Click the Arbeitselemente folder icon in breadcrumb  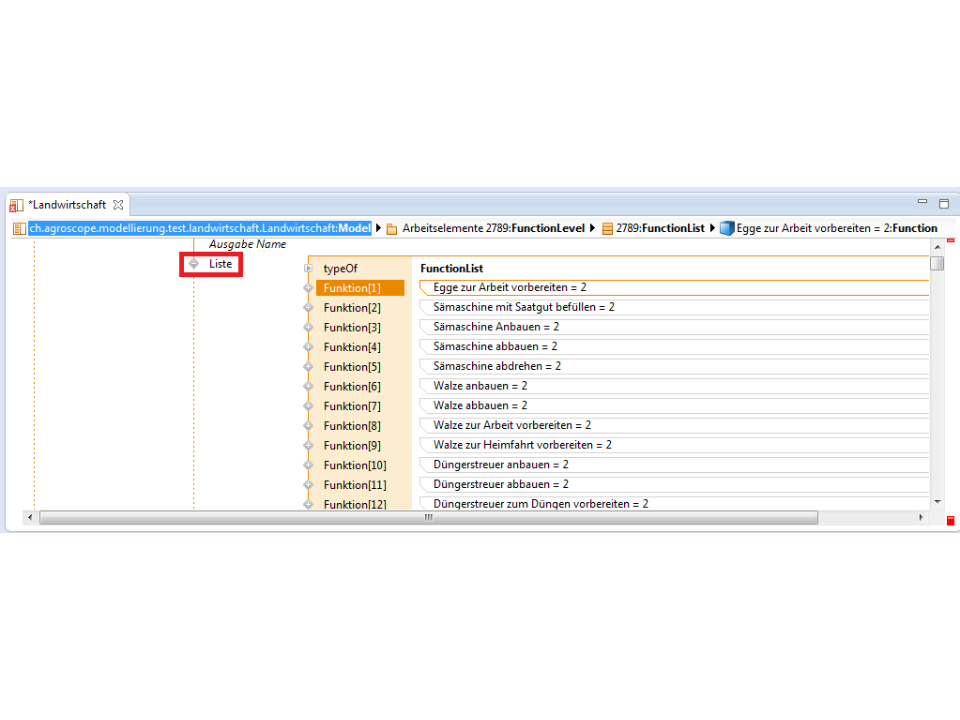pyautogui.click(x=392, y=229)
